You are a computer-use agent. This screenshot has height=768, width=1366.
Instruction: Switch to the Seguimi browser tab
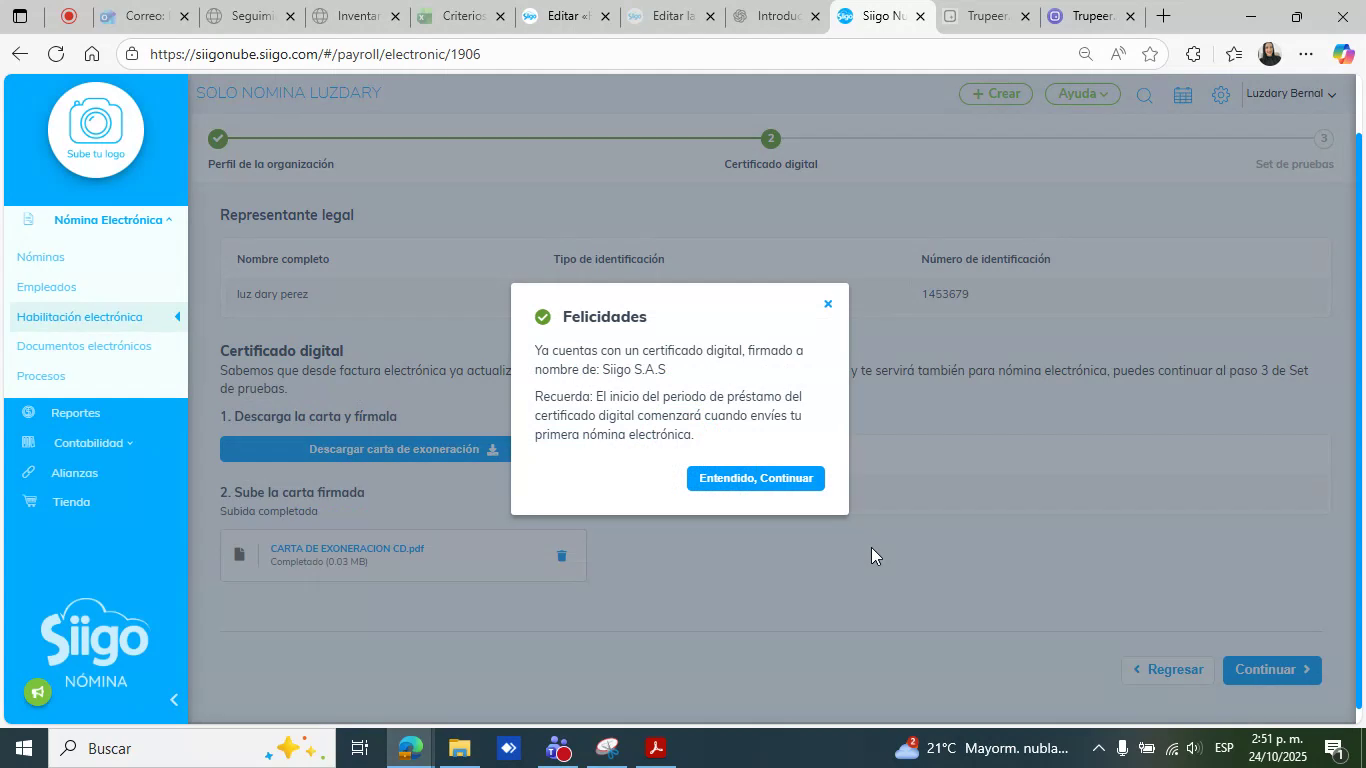point(250,16)
